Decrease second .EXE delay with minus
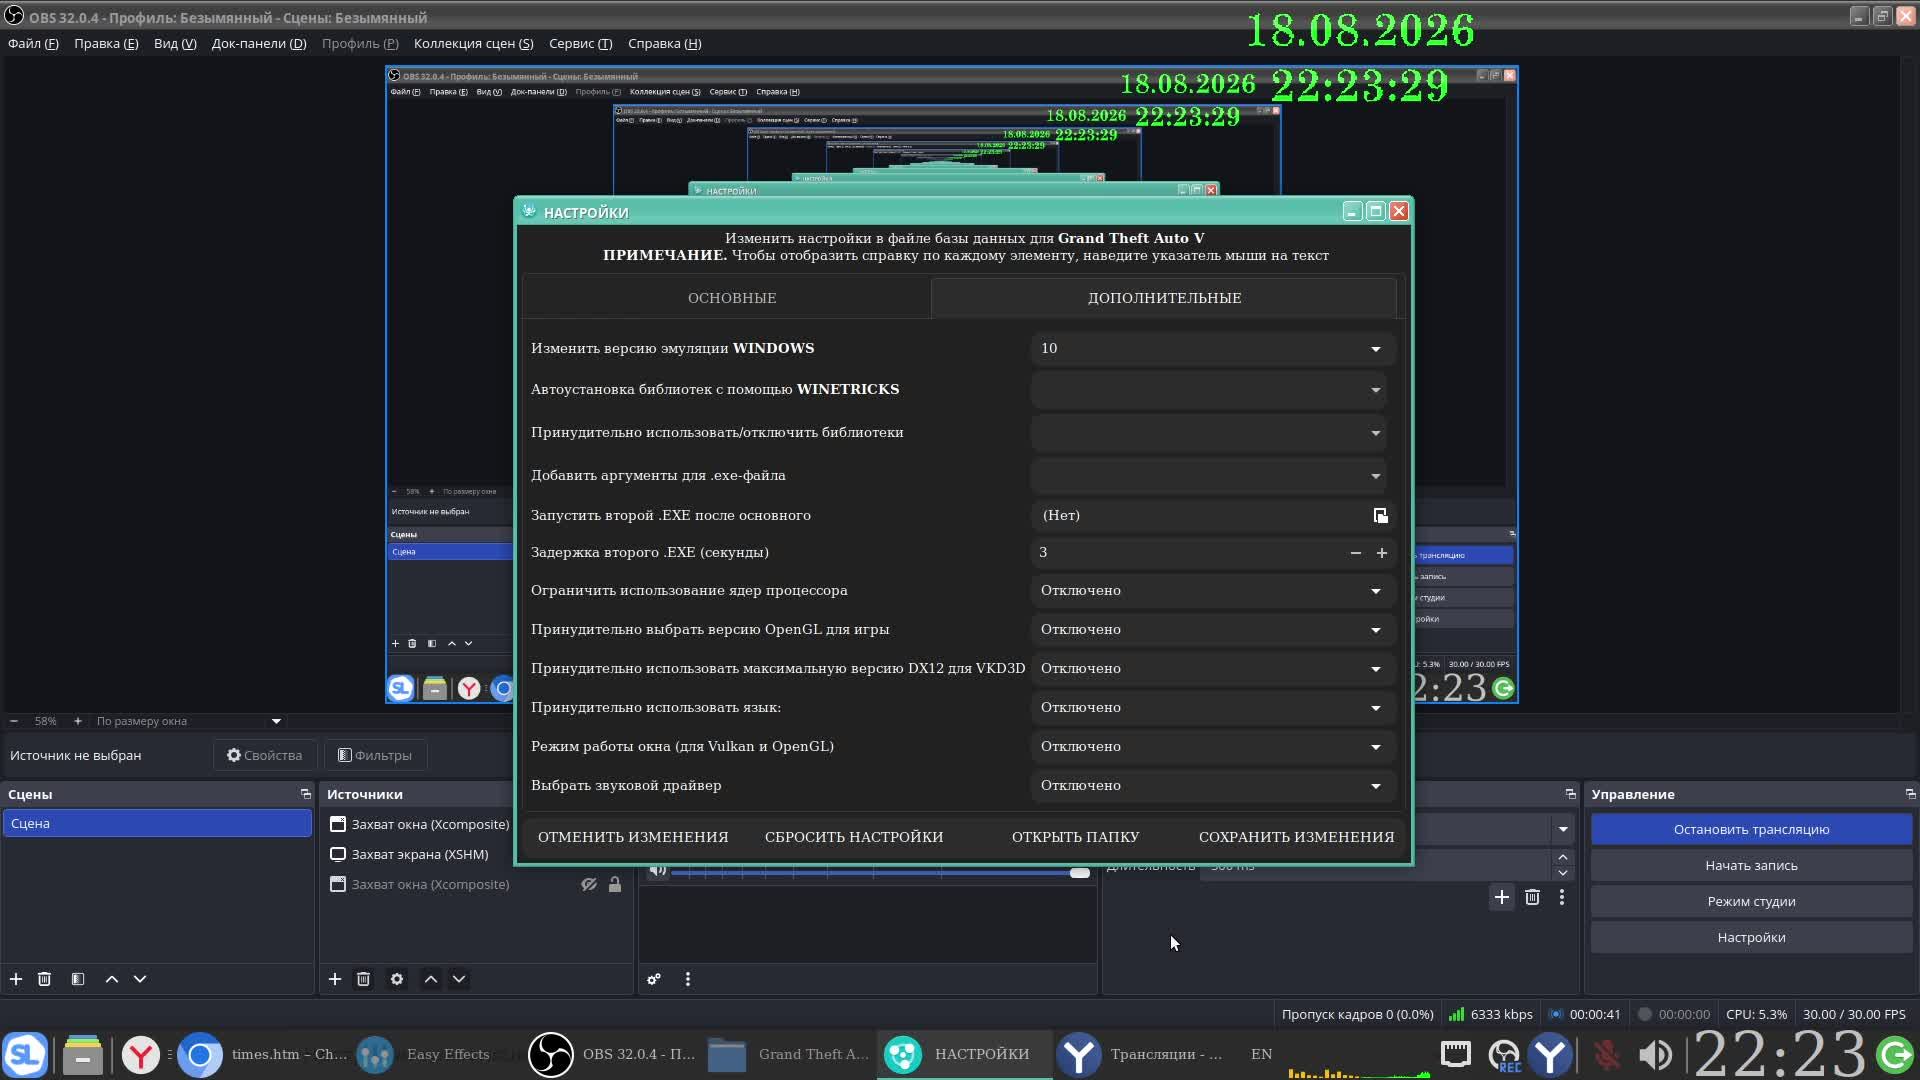1920x1080 pixels. (1356, 553)
